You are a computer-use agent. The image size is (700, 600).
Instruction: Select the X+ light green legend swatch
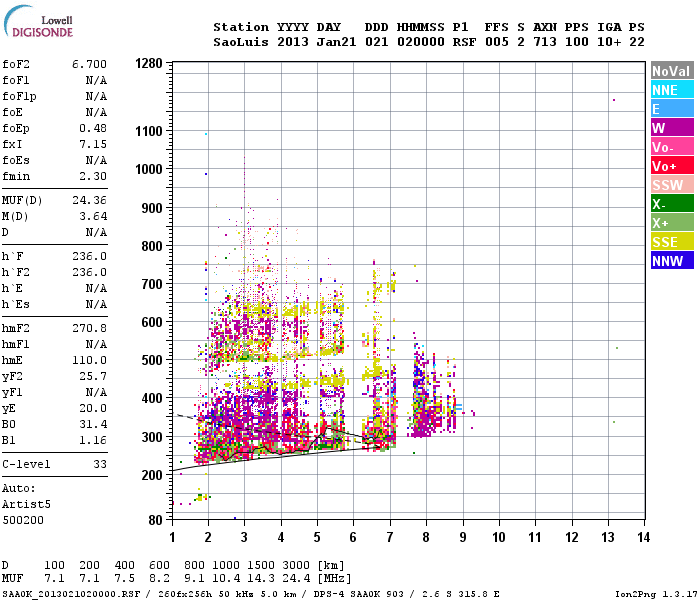coord(672,223)
